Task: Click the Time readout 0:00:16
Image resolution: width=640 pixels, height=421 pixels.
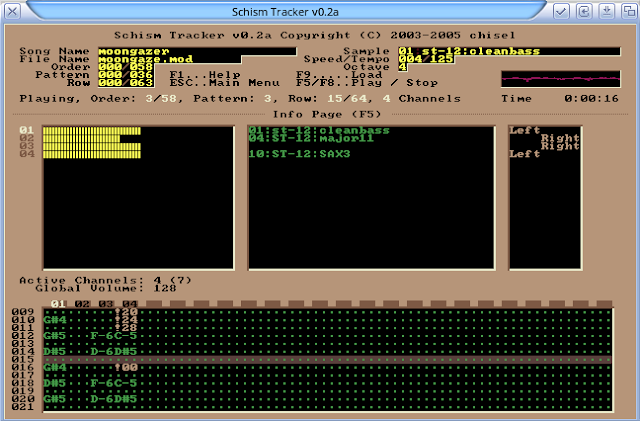Action: (591, 99)
